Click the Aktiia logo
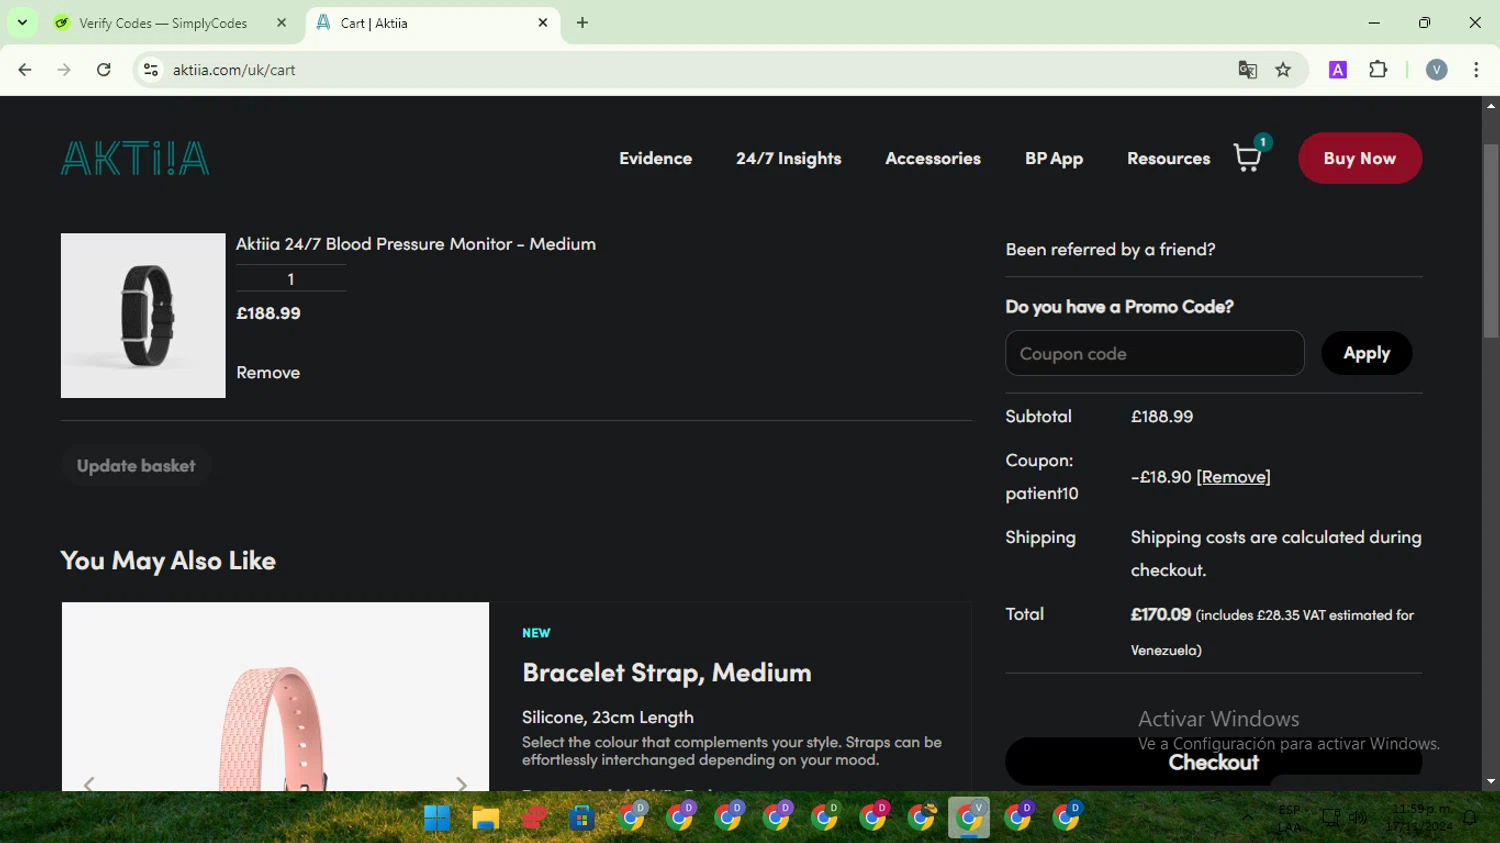 tap(135, 158)
